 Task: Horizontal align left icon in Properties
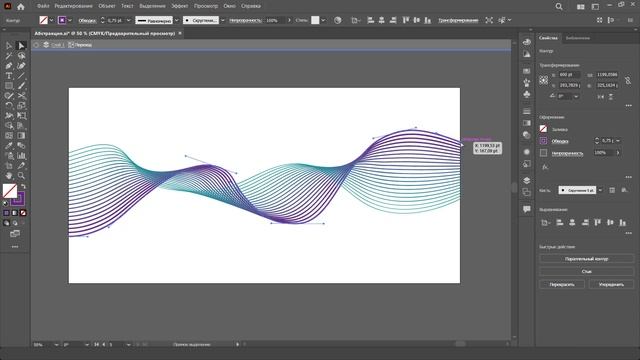tap(560, 222)
